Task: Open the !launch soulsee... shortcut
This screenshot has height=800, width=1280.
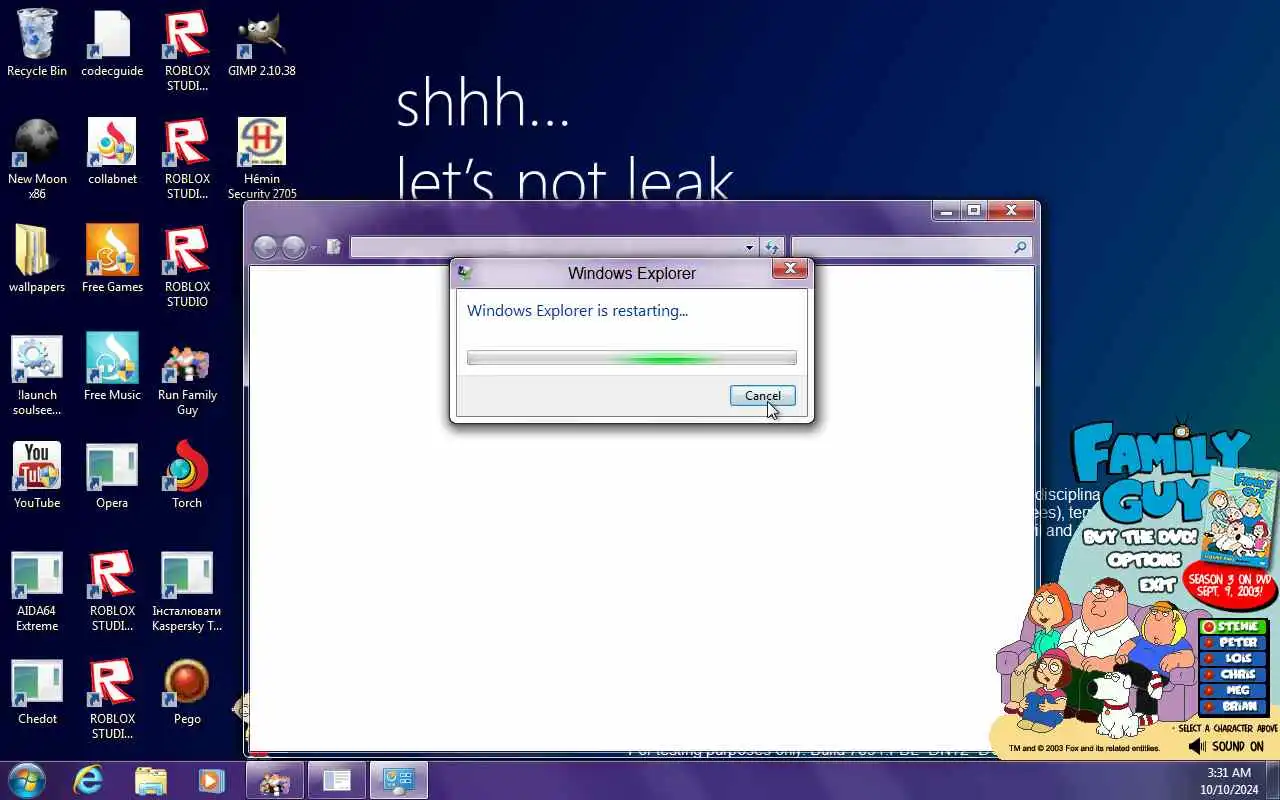Action: point(37,374)
